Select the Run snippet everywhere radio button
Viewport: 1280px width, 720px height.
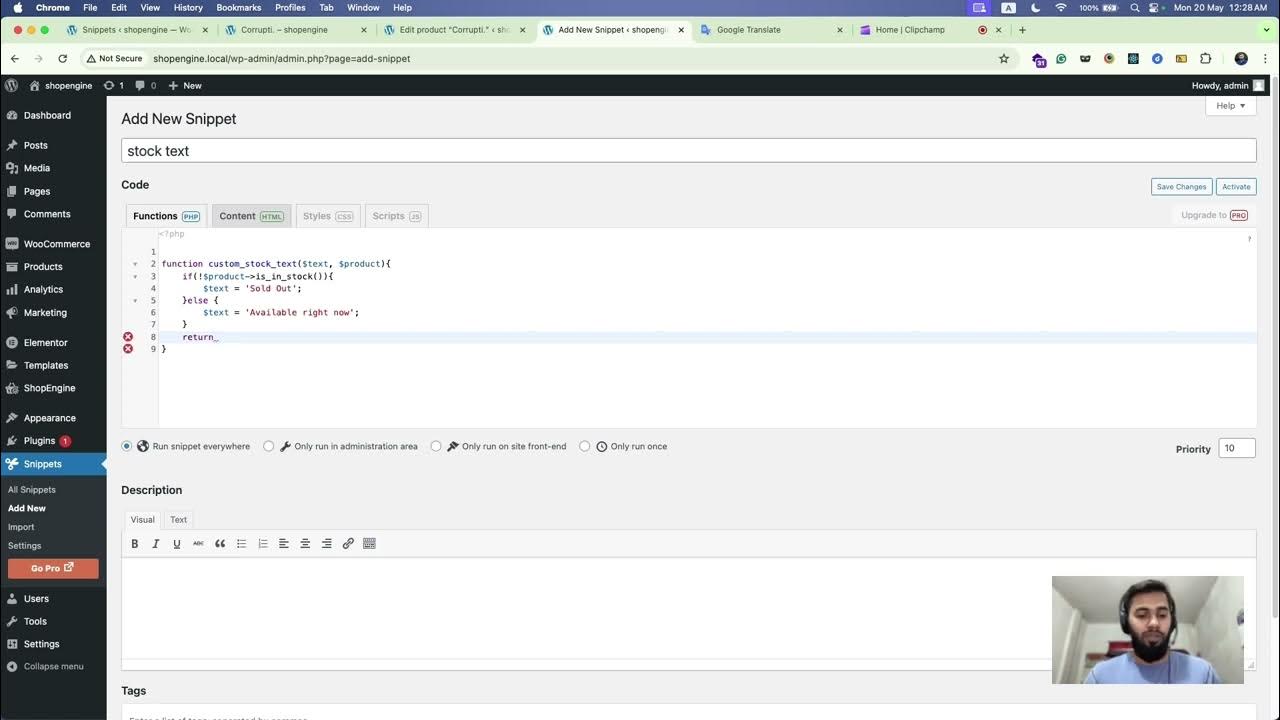pos(126,446)
